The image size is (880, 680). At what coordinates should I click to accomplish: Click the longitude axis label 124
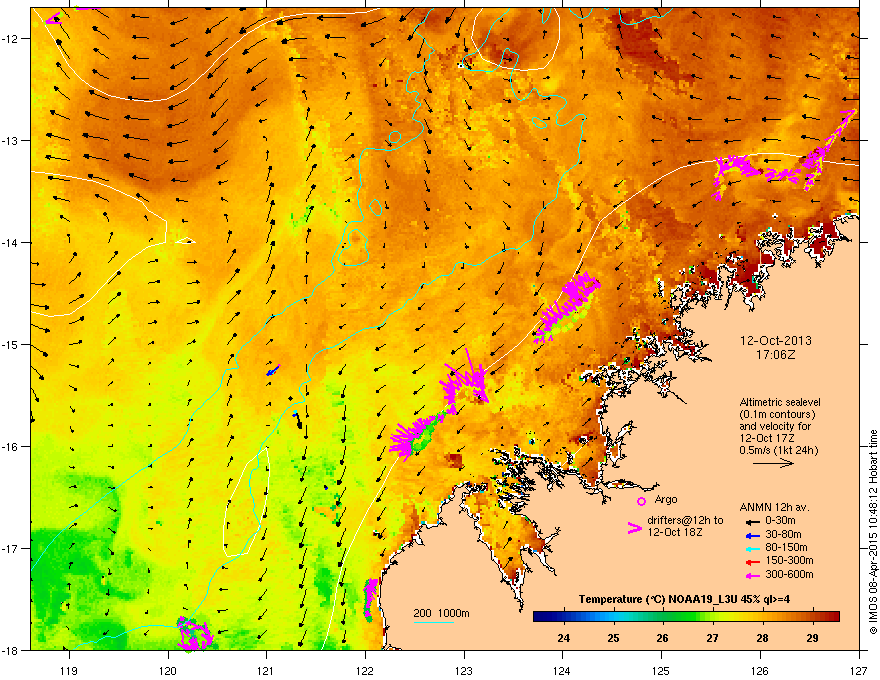click(x=562, y=670)
